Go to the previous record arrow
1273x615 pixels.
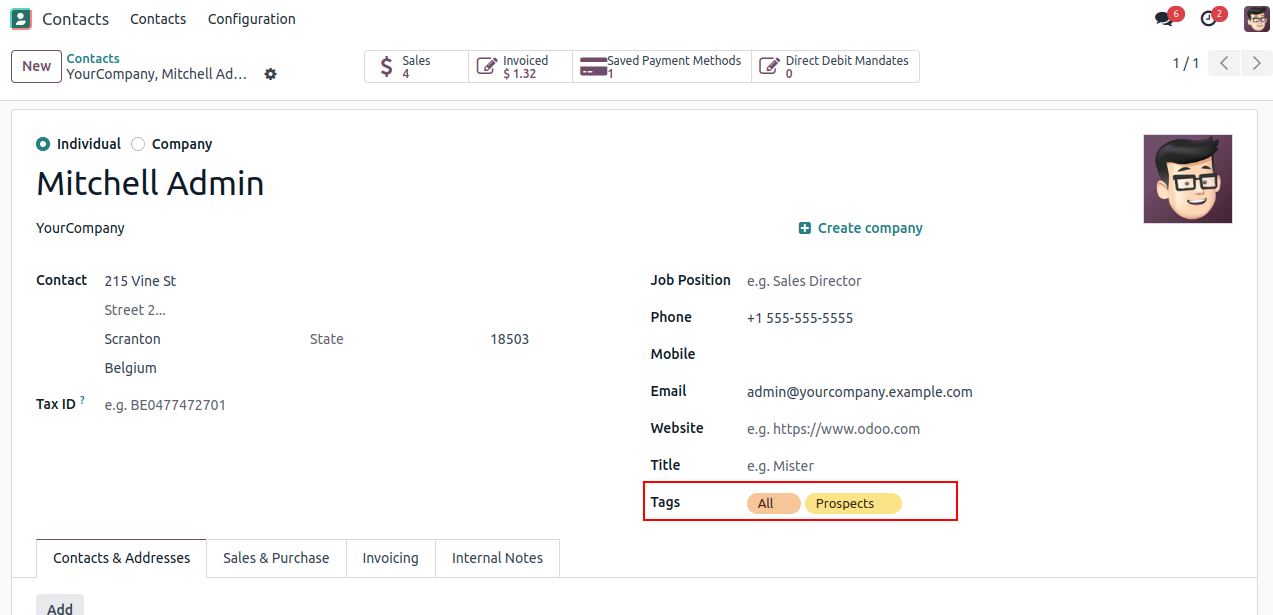[1224, 64]
